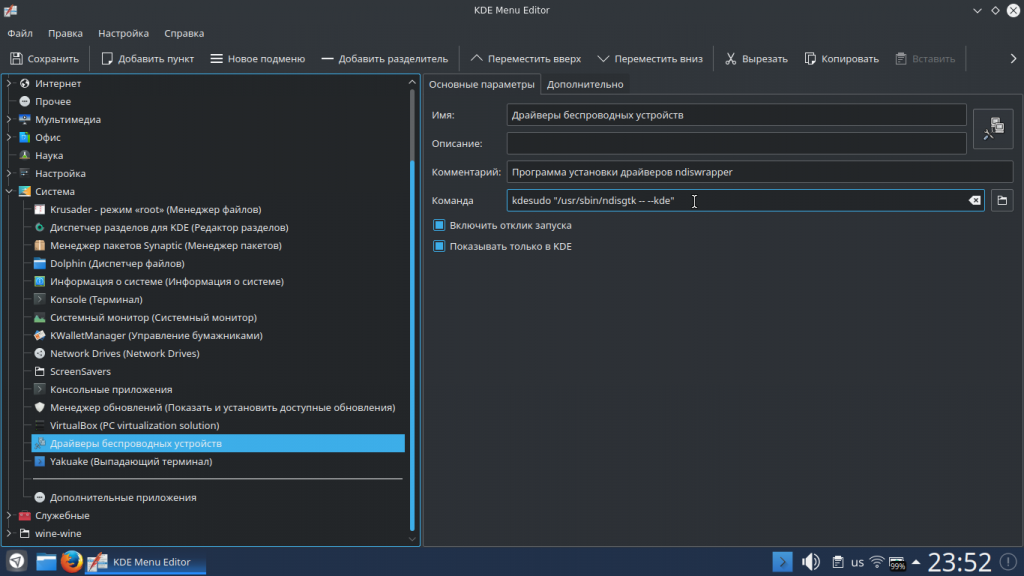Viewport: 1024px width, 576px height.
Task: Click the Описание input field
Action: click(736, 144)
